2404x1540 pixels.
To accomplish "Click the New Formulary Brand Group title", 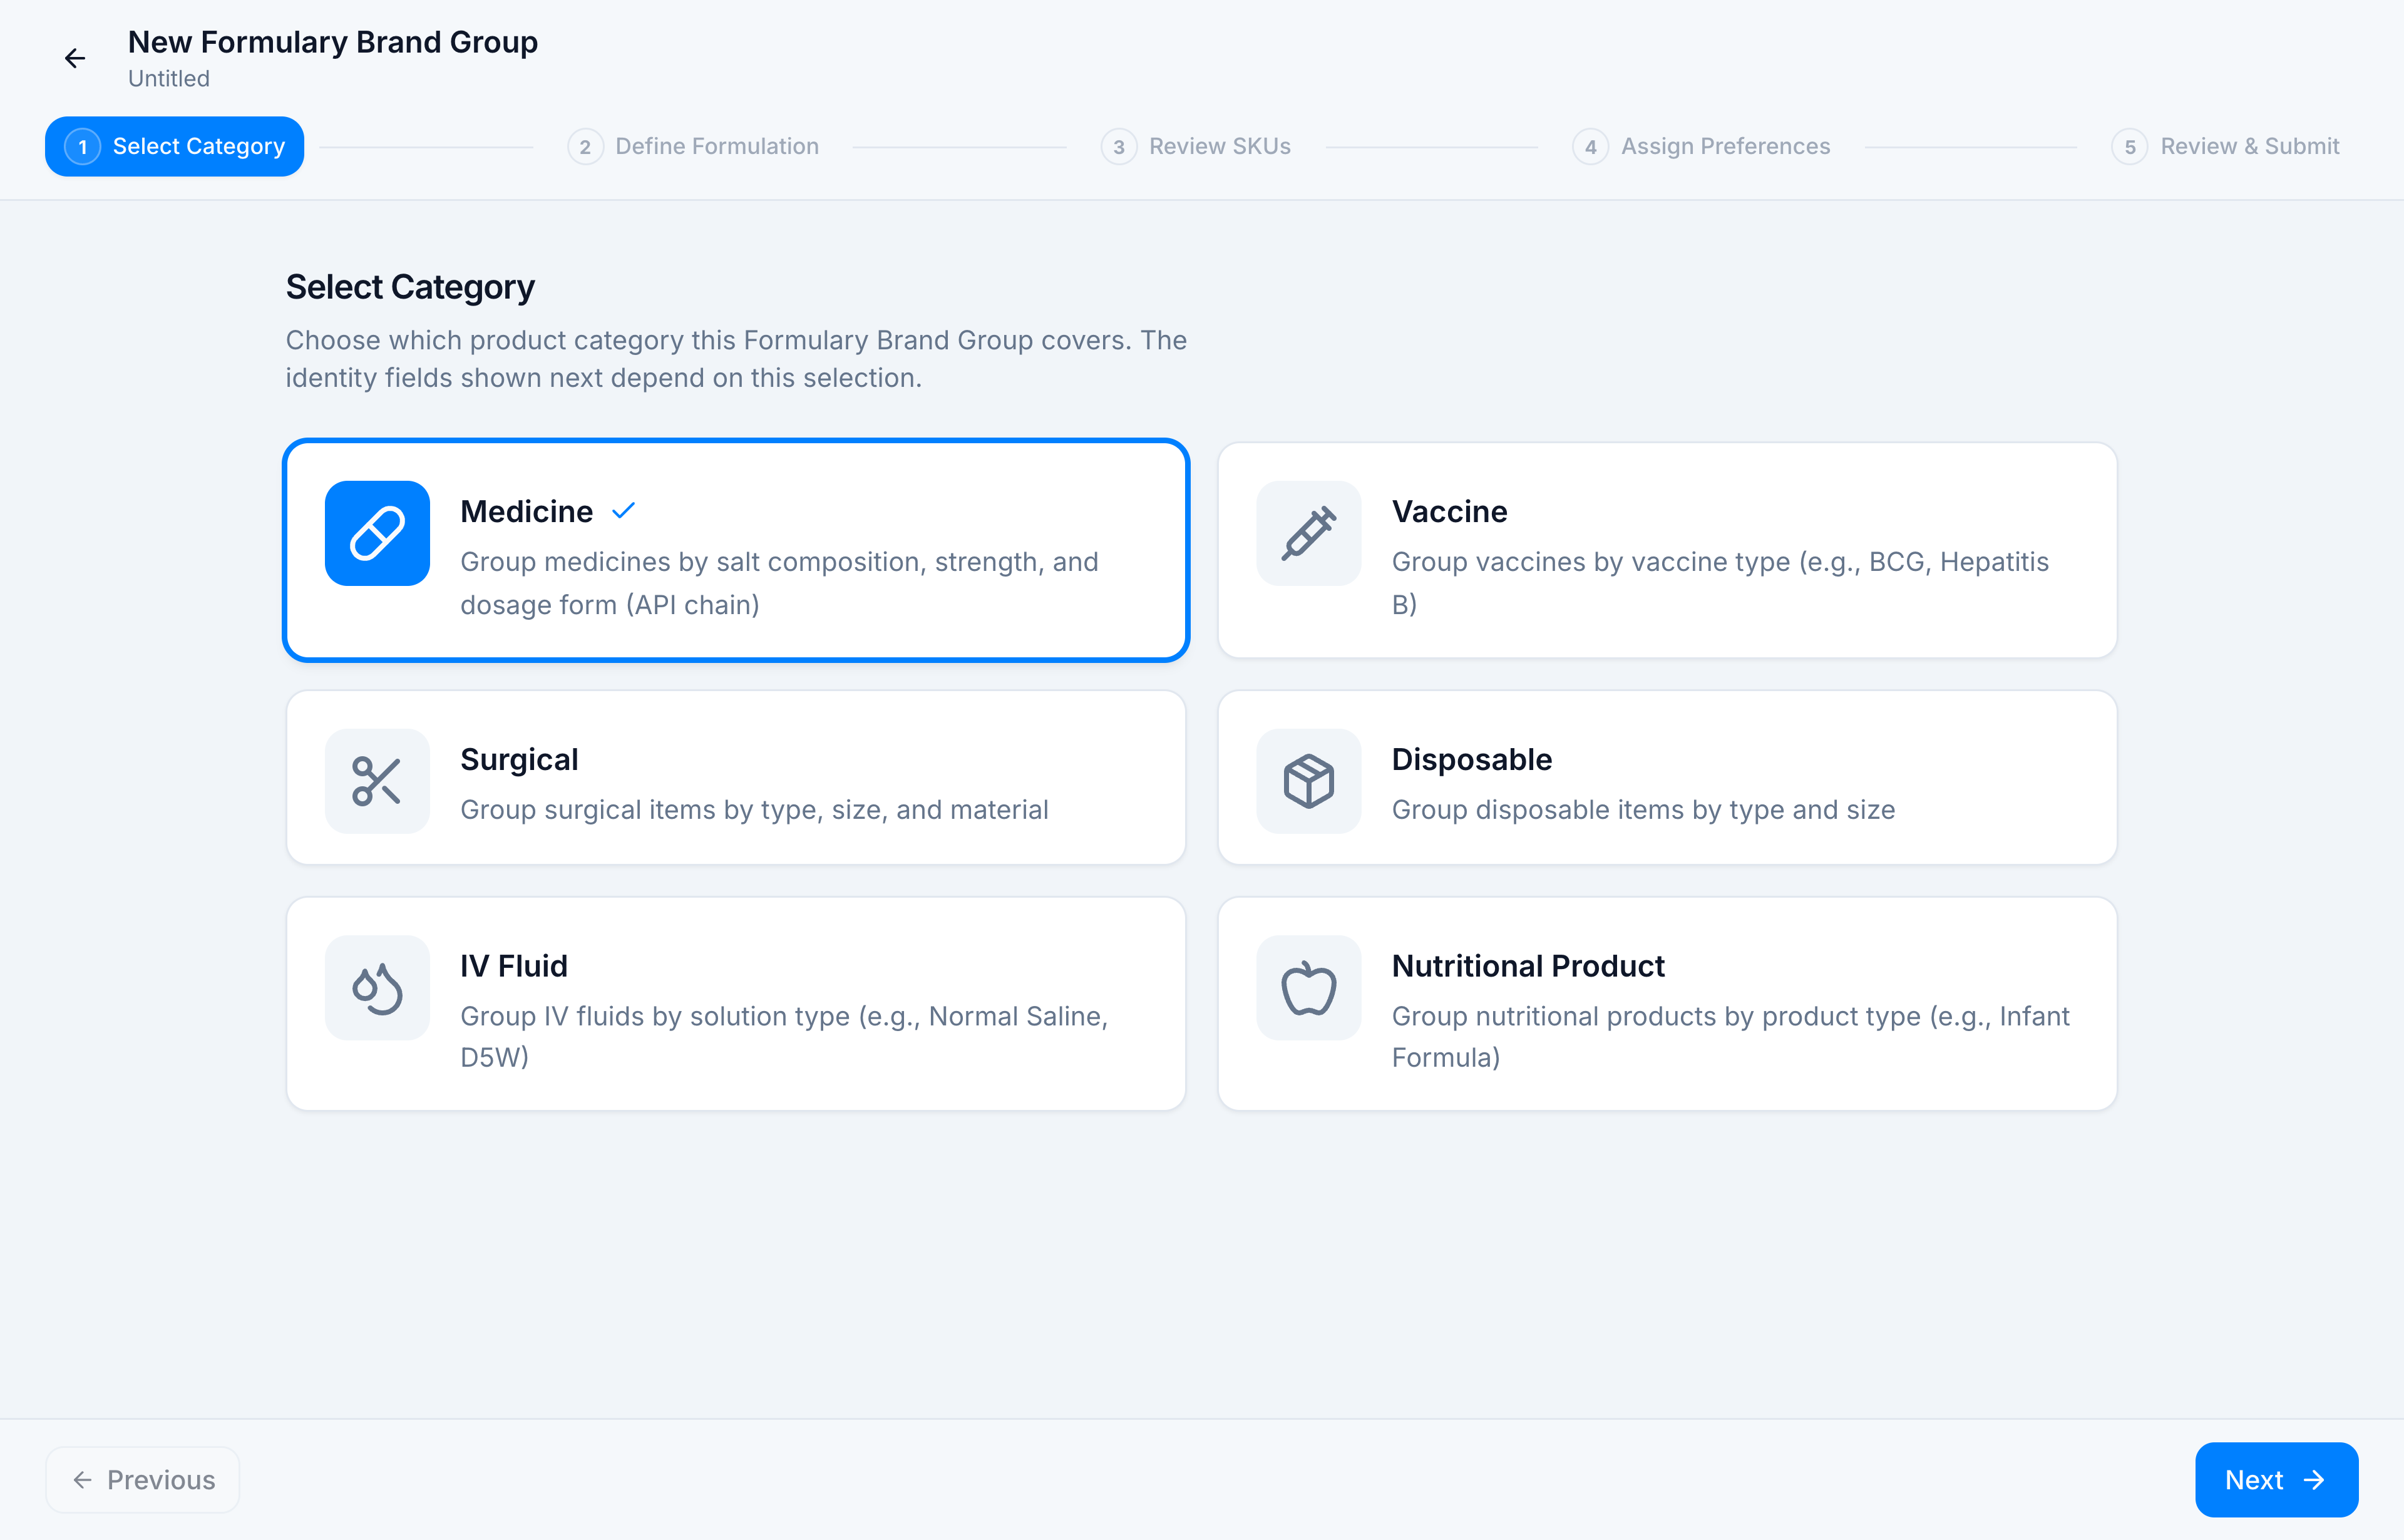I will [x=333, y=42].
